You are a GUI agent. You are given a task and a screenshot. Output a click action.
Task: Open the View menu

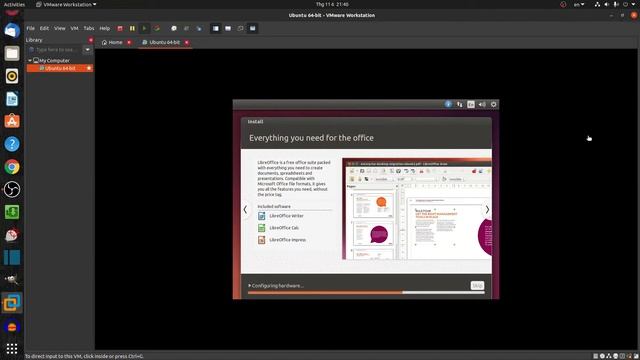click(x=60, y=29)
